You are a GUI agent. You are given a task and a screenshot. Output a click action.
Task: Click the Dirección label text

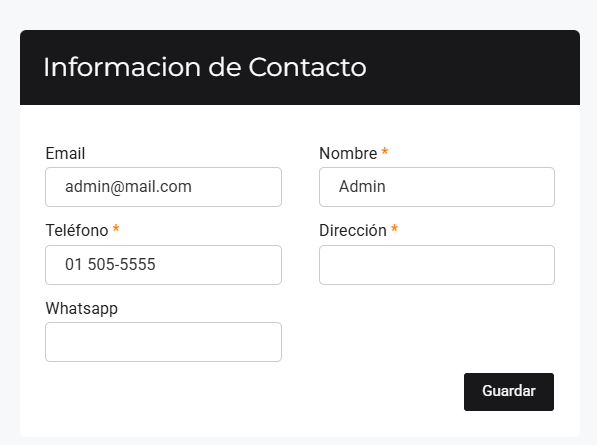[x=353, y=231]
